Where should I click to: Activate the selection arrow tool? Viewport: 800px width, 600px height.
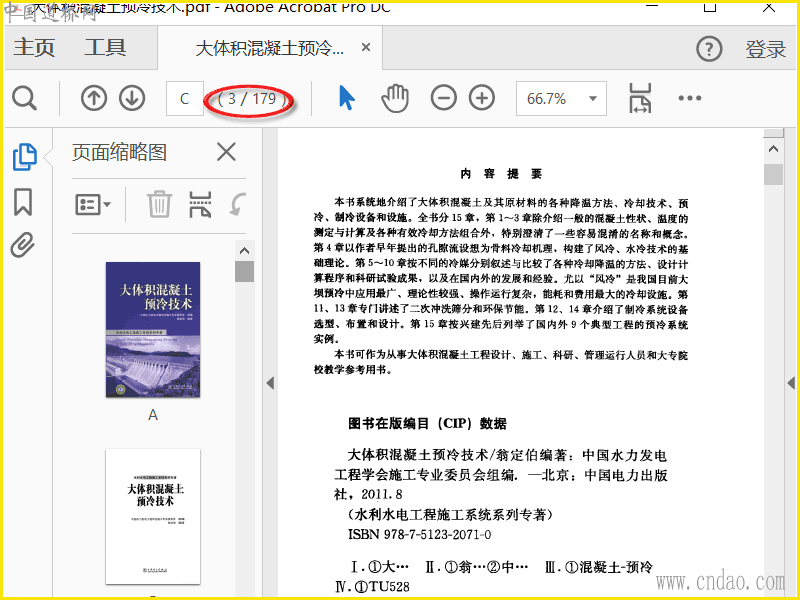coord(346,98)
